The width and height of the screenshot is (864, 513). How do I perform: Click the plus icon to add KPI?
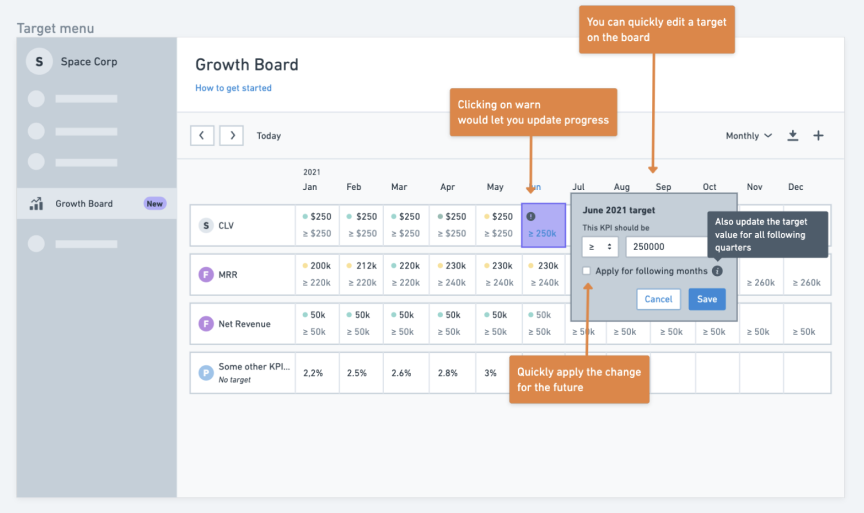(x=818, y=136)
